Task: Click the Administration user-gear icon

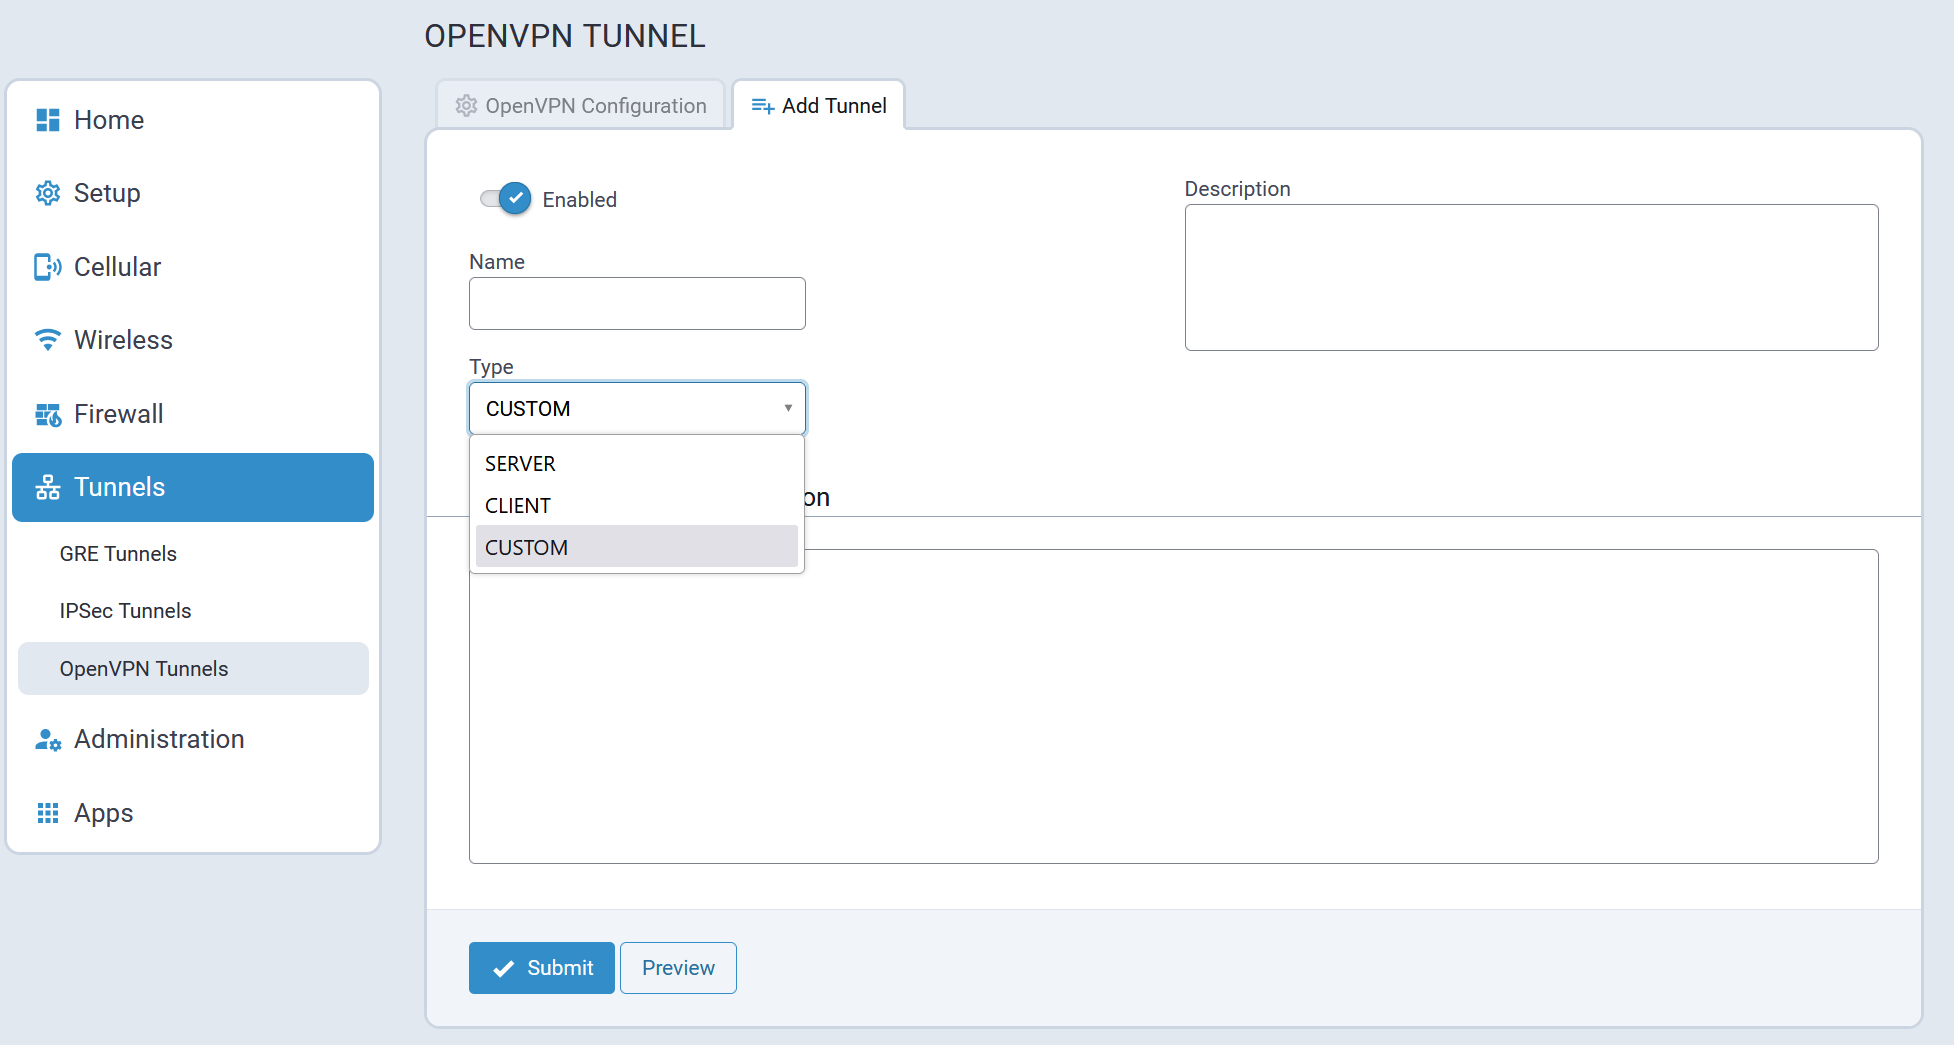Action: click(47, 739)
